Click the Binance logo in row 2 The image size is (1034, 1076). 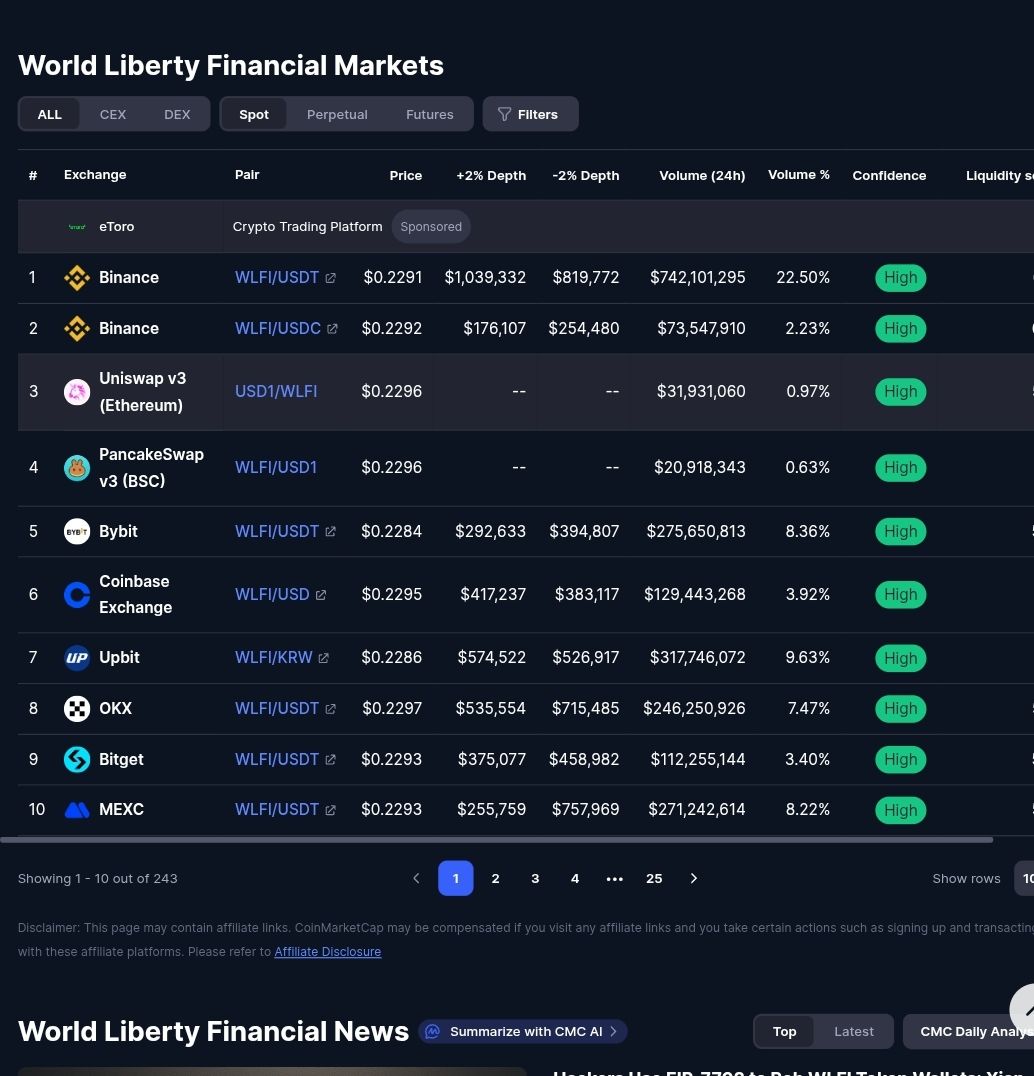tap(77, 329)
